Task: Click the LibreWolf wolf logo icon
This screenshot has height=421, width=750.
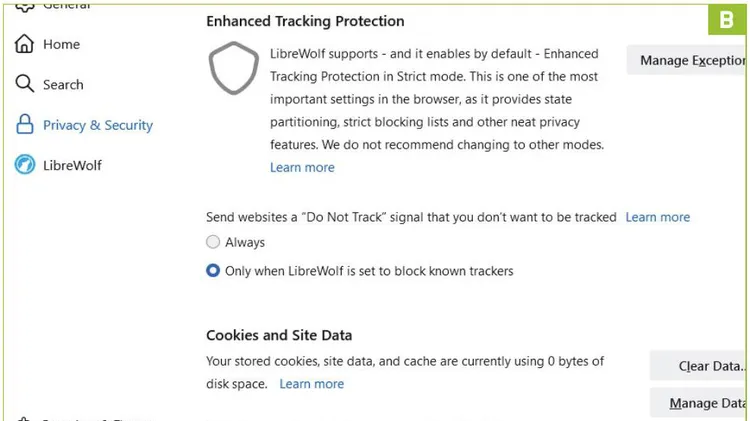Action: pos(24,165)
